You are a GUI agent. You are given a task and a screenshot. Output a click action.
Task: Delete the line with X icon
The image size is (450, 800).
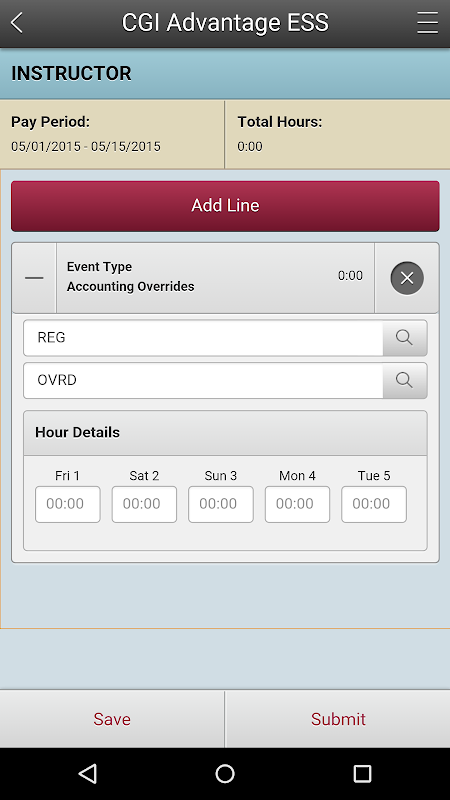(407, 278)
